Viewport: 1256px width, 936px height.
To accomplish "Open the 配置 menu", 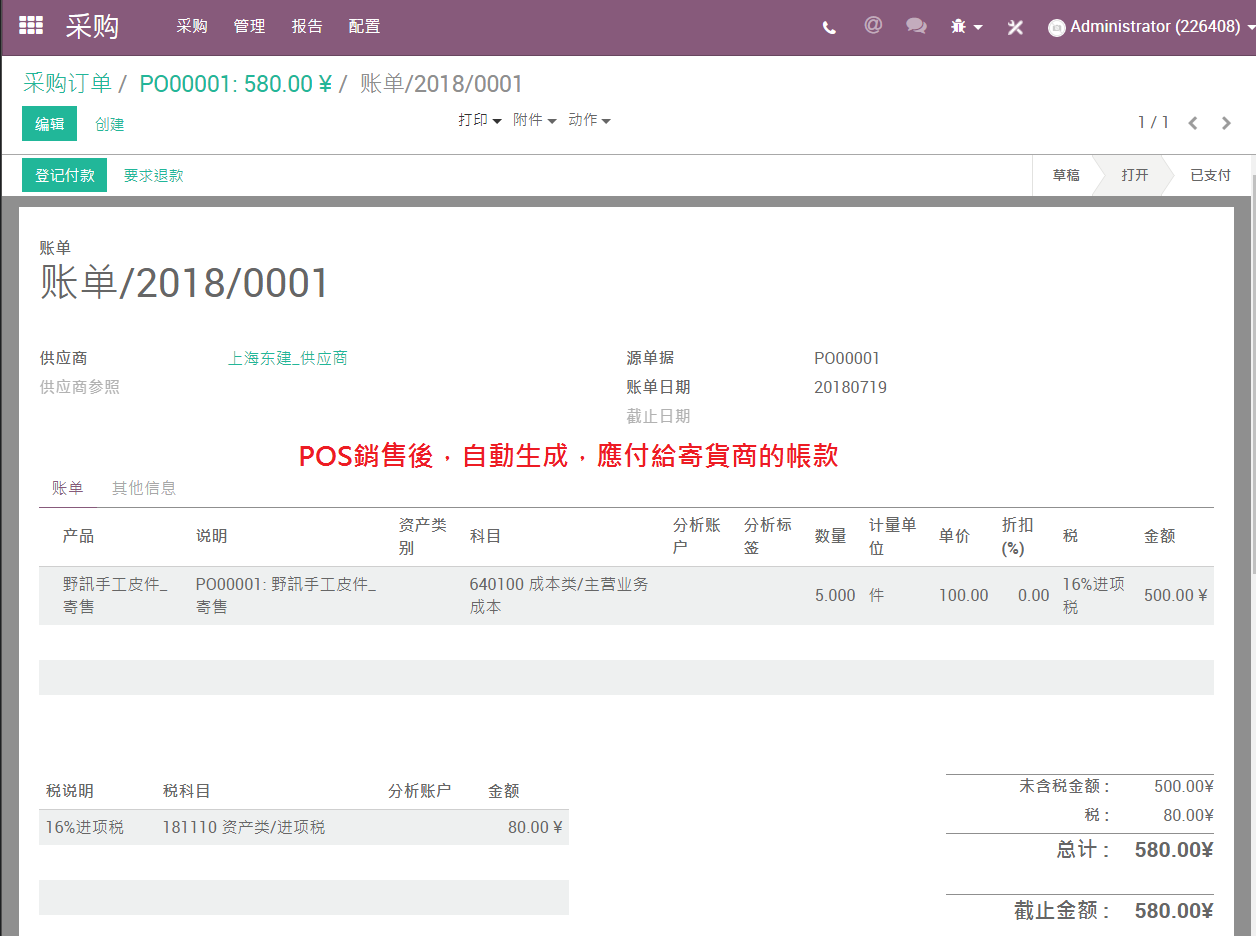I will tap(365, 27).
